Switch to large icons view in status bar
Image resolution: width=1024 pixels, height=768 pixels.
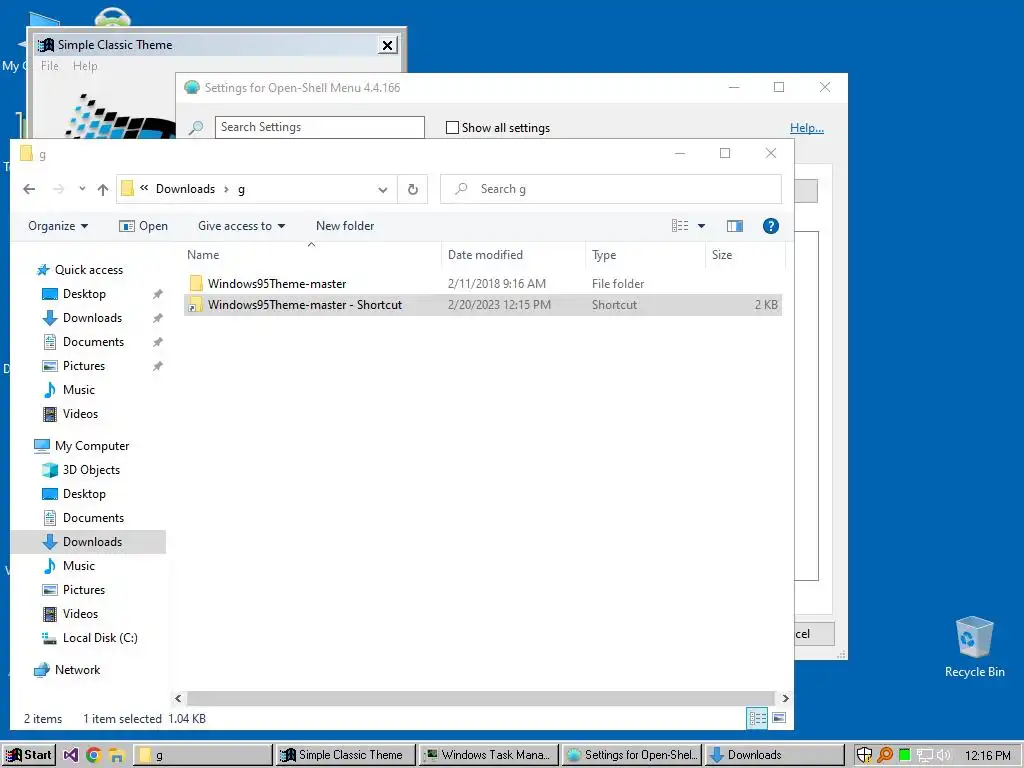tap(778, 718)
